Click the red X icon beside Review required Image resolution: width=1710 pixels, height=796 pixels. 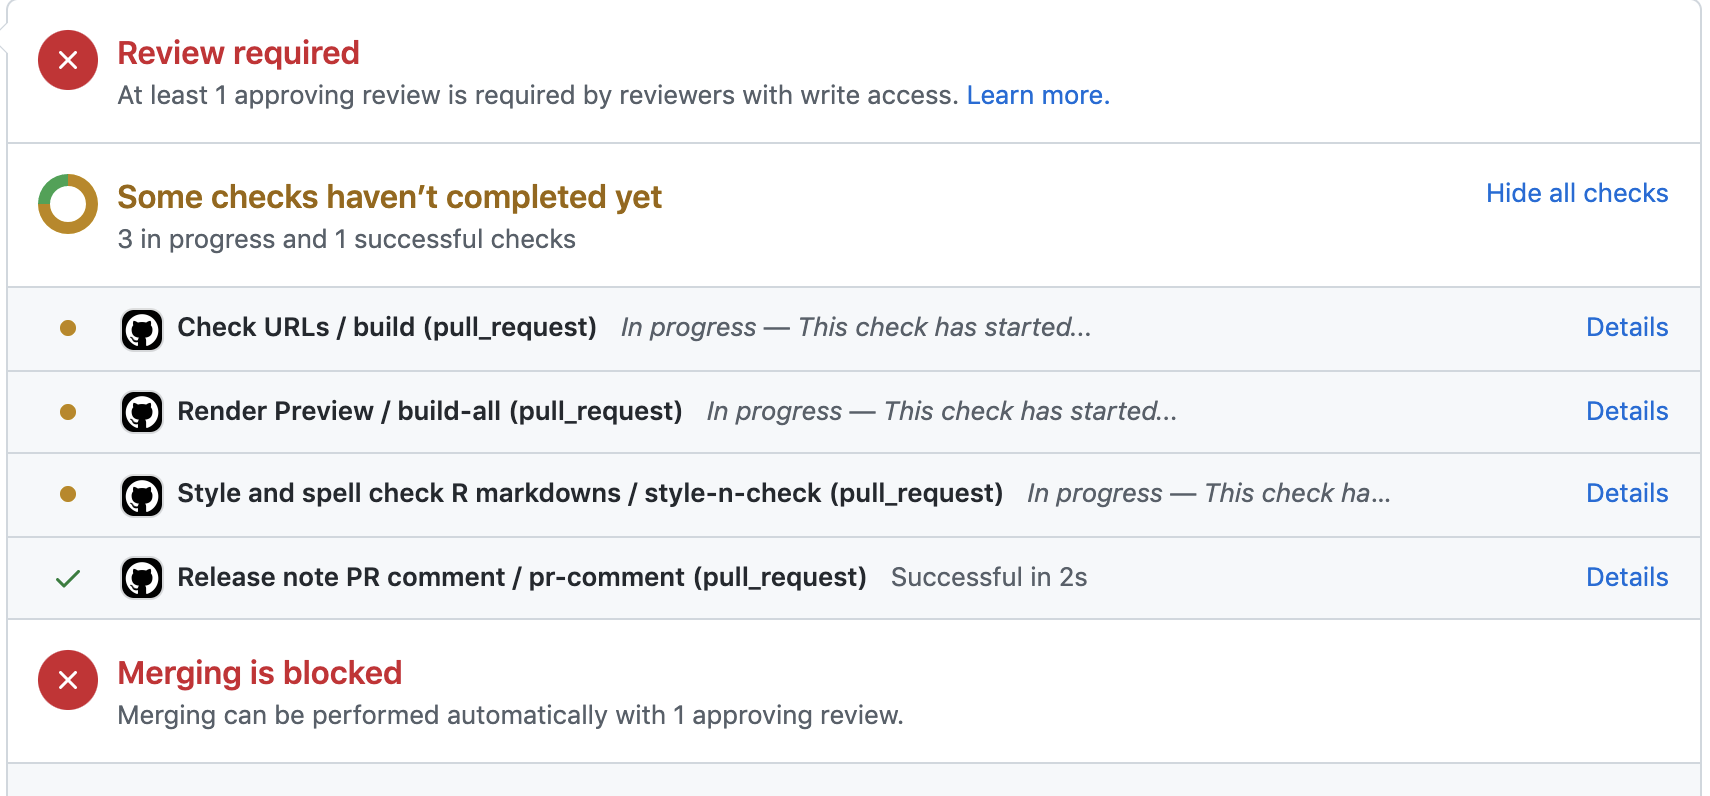pyautogui.click(x=68, y=60)
